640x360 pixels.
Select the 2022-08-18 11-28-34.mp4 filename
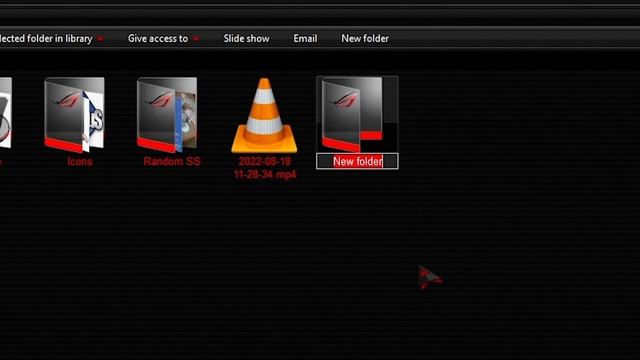click(264, 168)
